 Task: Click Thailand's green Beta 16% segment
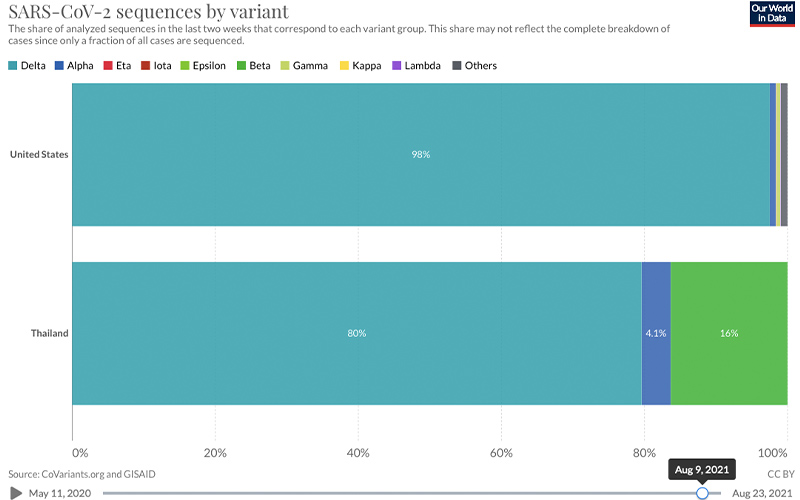(x=728, y=333)
